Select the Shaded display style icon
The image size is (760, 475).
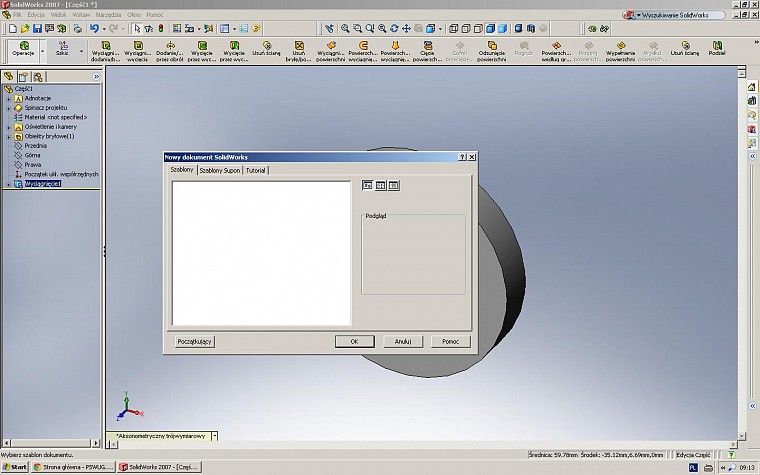503,29
